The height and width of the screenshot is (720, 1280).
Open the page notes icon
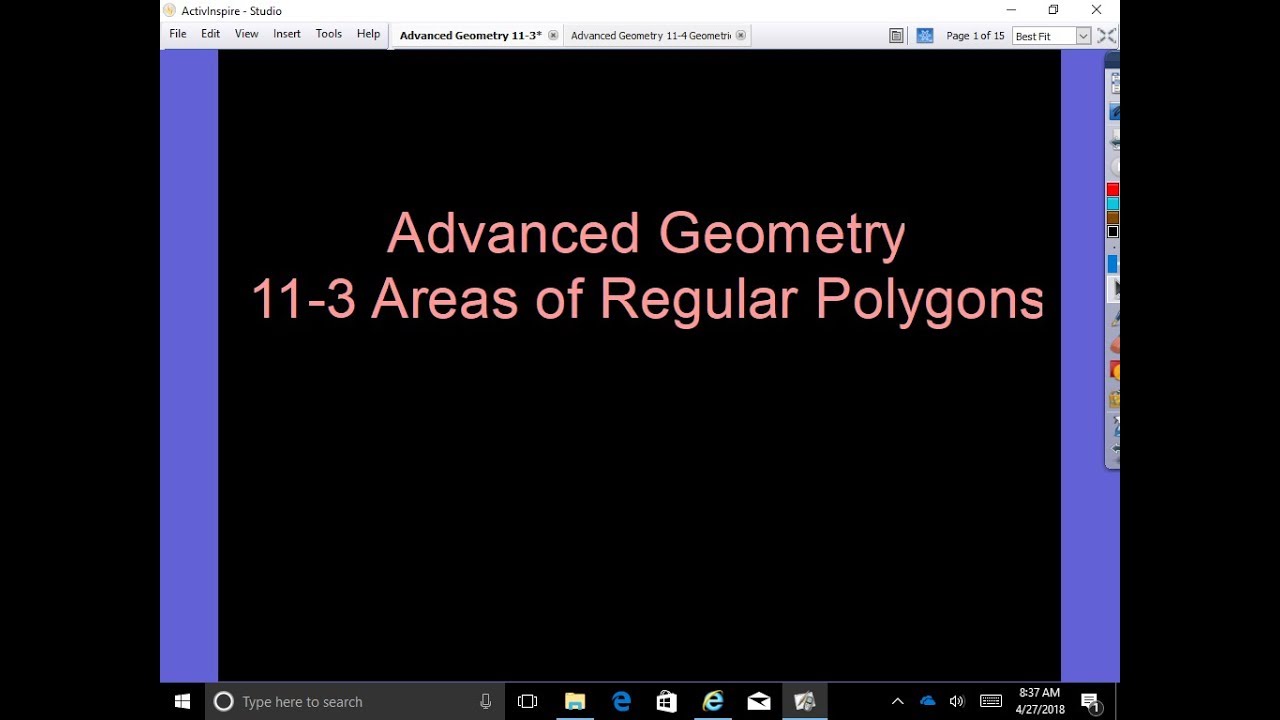897,36
